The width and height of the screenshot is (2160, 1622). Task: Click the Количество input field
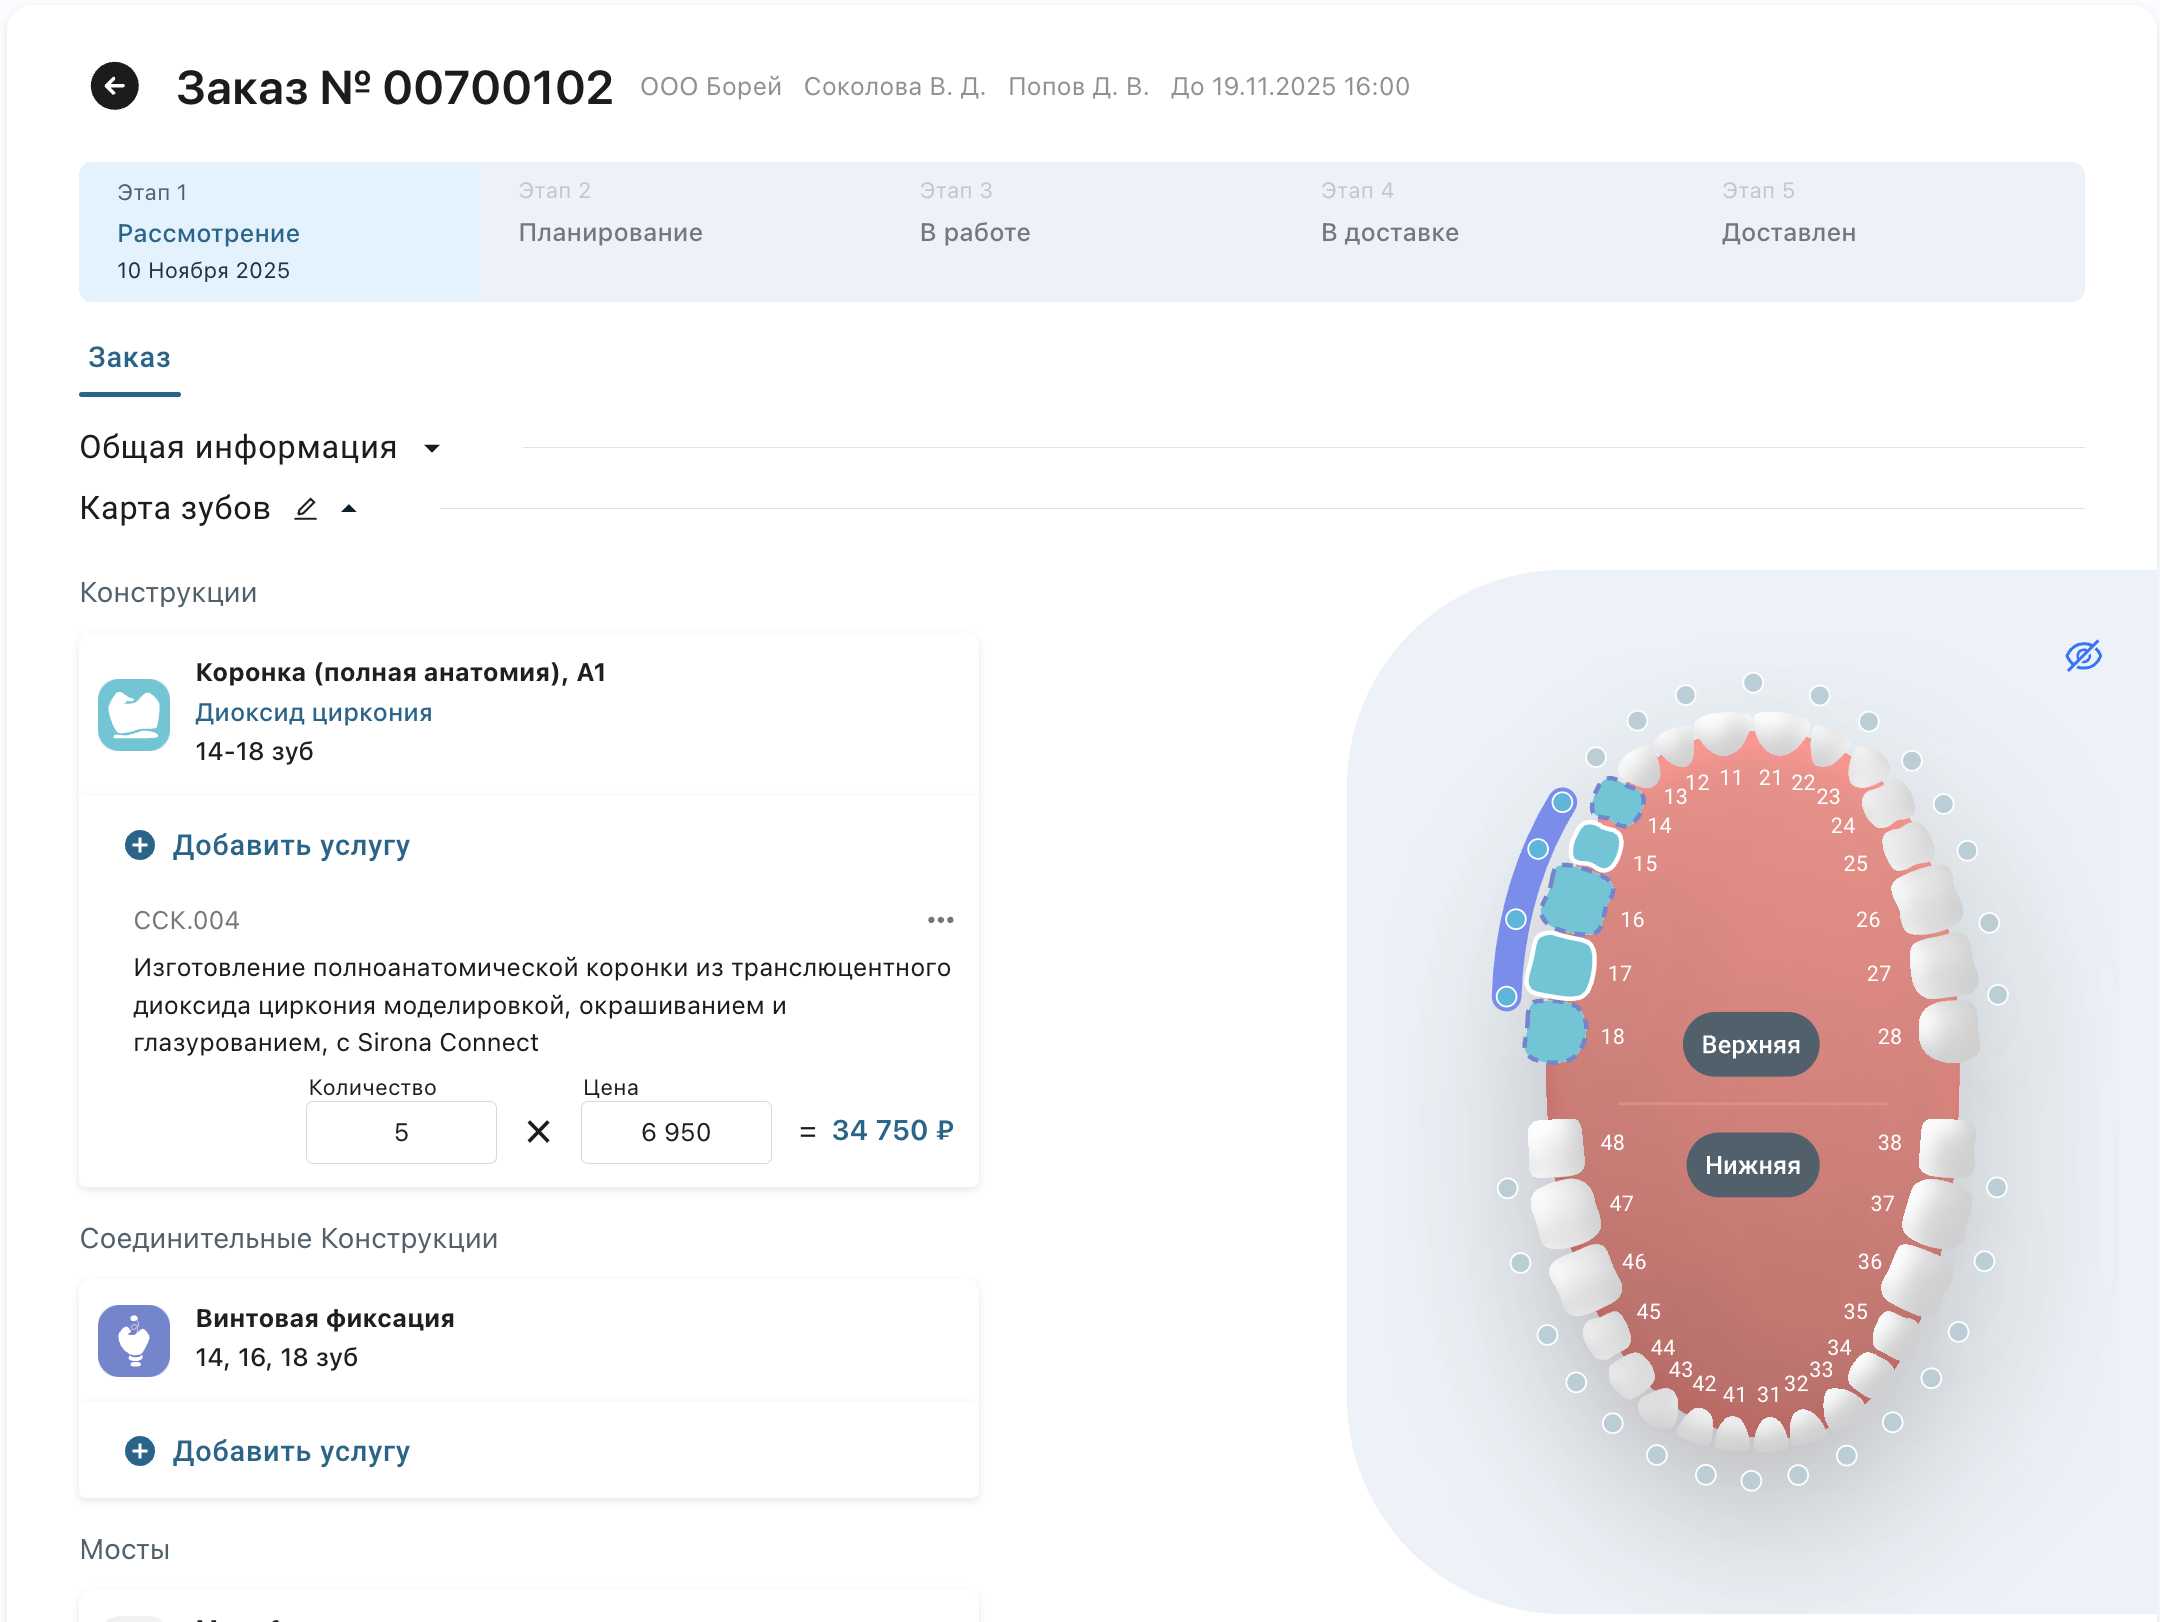(x=401, y=1132)
